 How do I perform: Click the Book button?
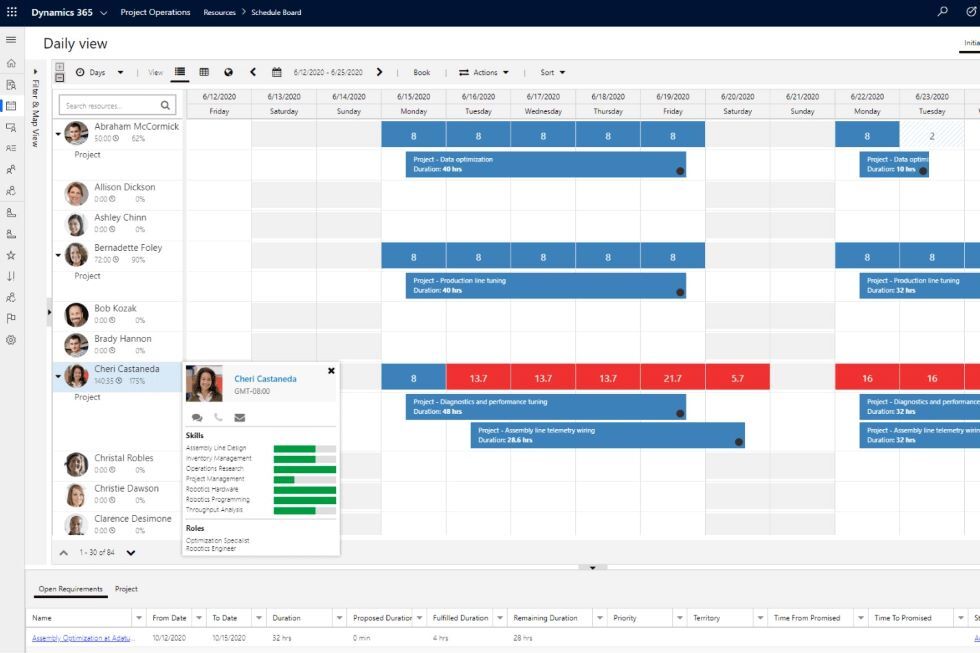pos(422,72)
